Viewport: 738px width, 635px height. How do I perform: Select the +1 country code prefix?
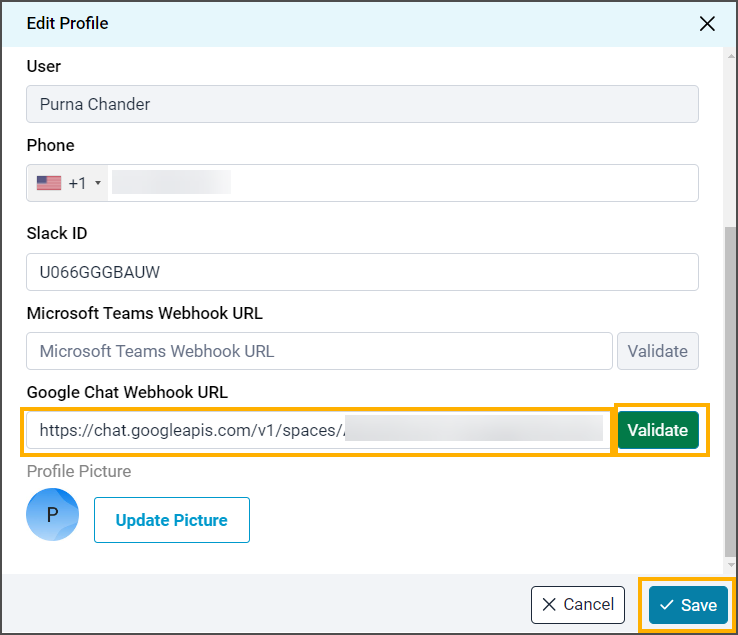77,183
